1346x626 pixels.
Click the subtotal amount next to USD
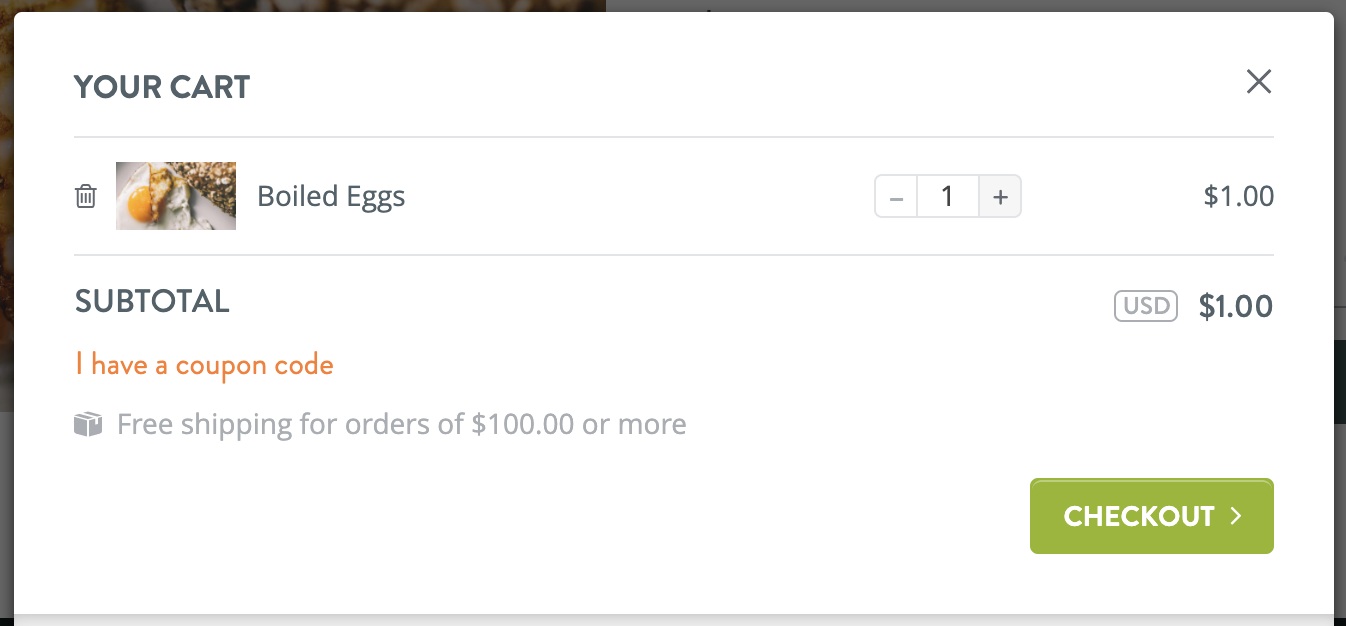pos(1236,306)
